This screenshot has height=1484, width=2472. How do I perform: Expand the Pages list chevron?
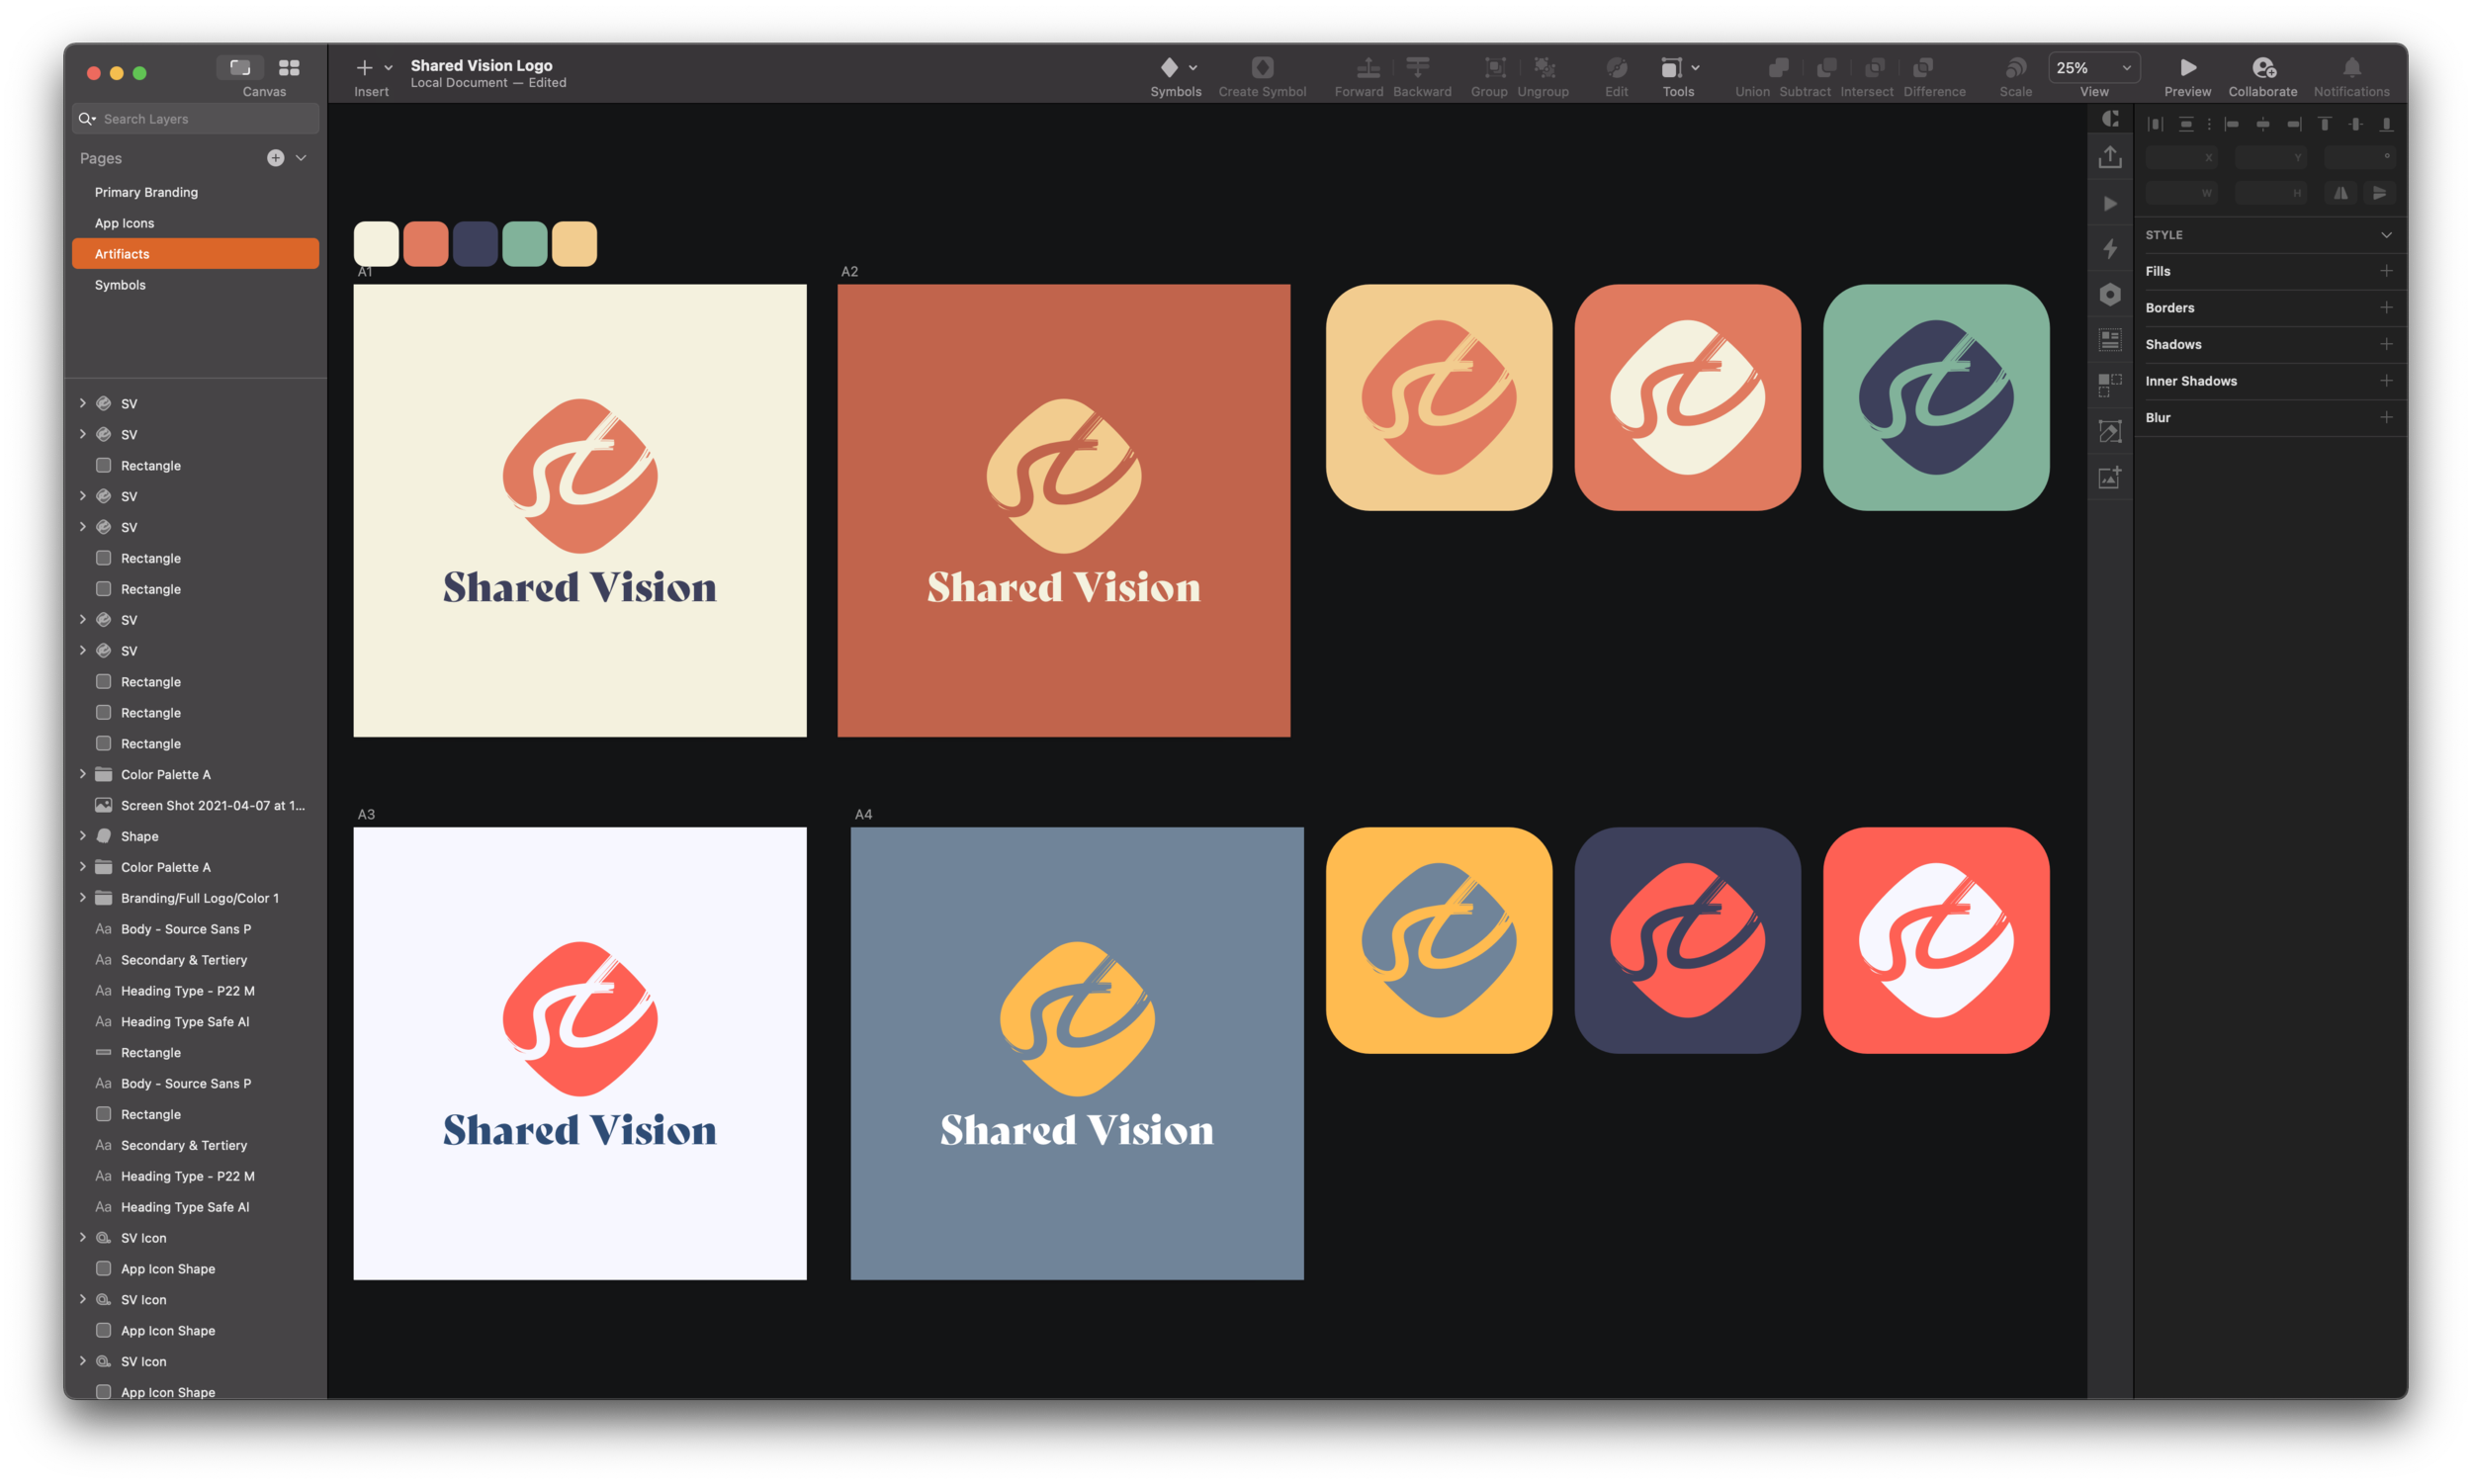pos(301,158)
